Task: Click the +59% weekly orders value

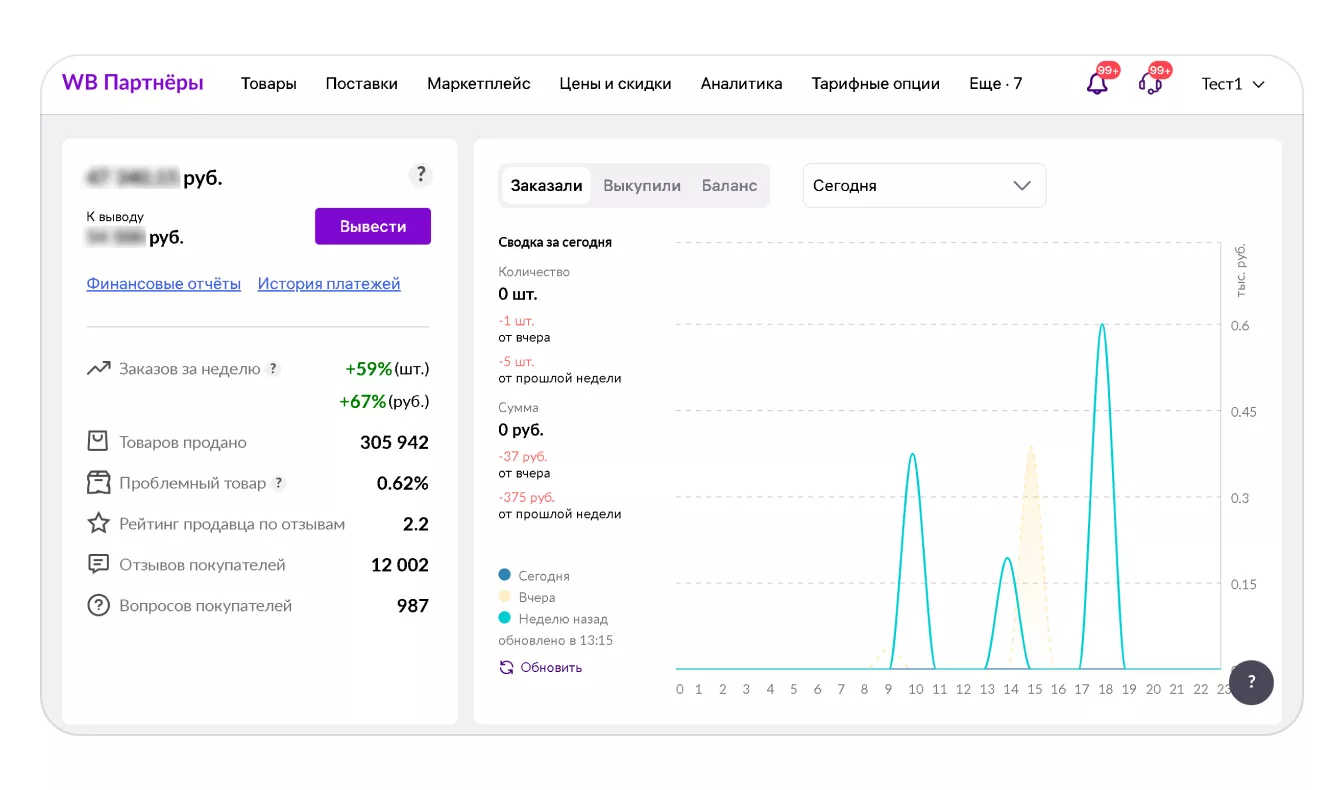Action: [369, 369]
